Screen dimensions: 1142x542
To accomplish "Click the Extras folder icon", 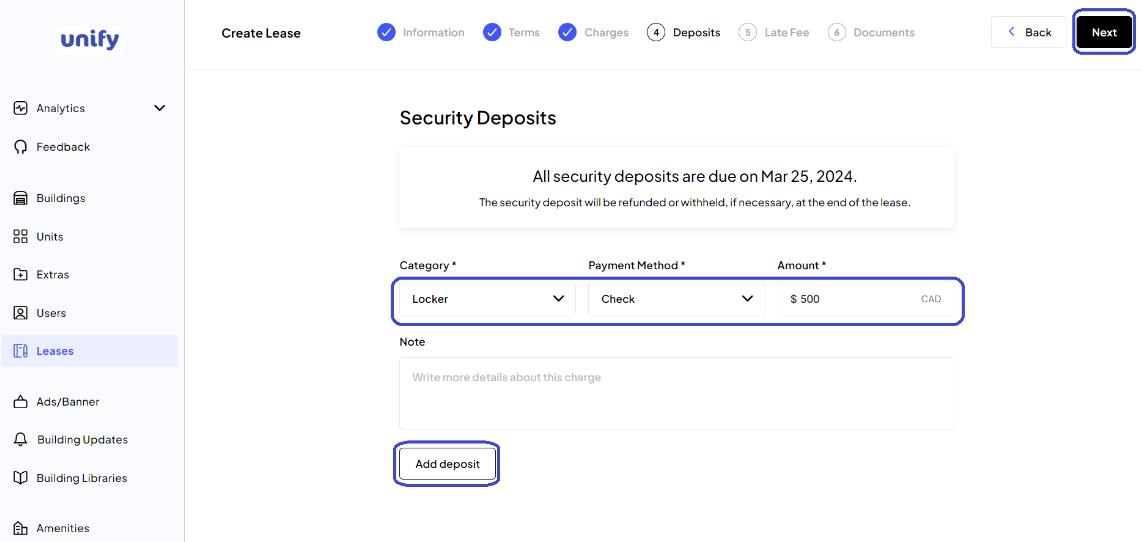I will (x=20, y=275).
